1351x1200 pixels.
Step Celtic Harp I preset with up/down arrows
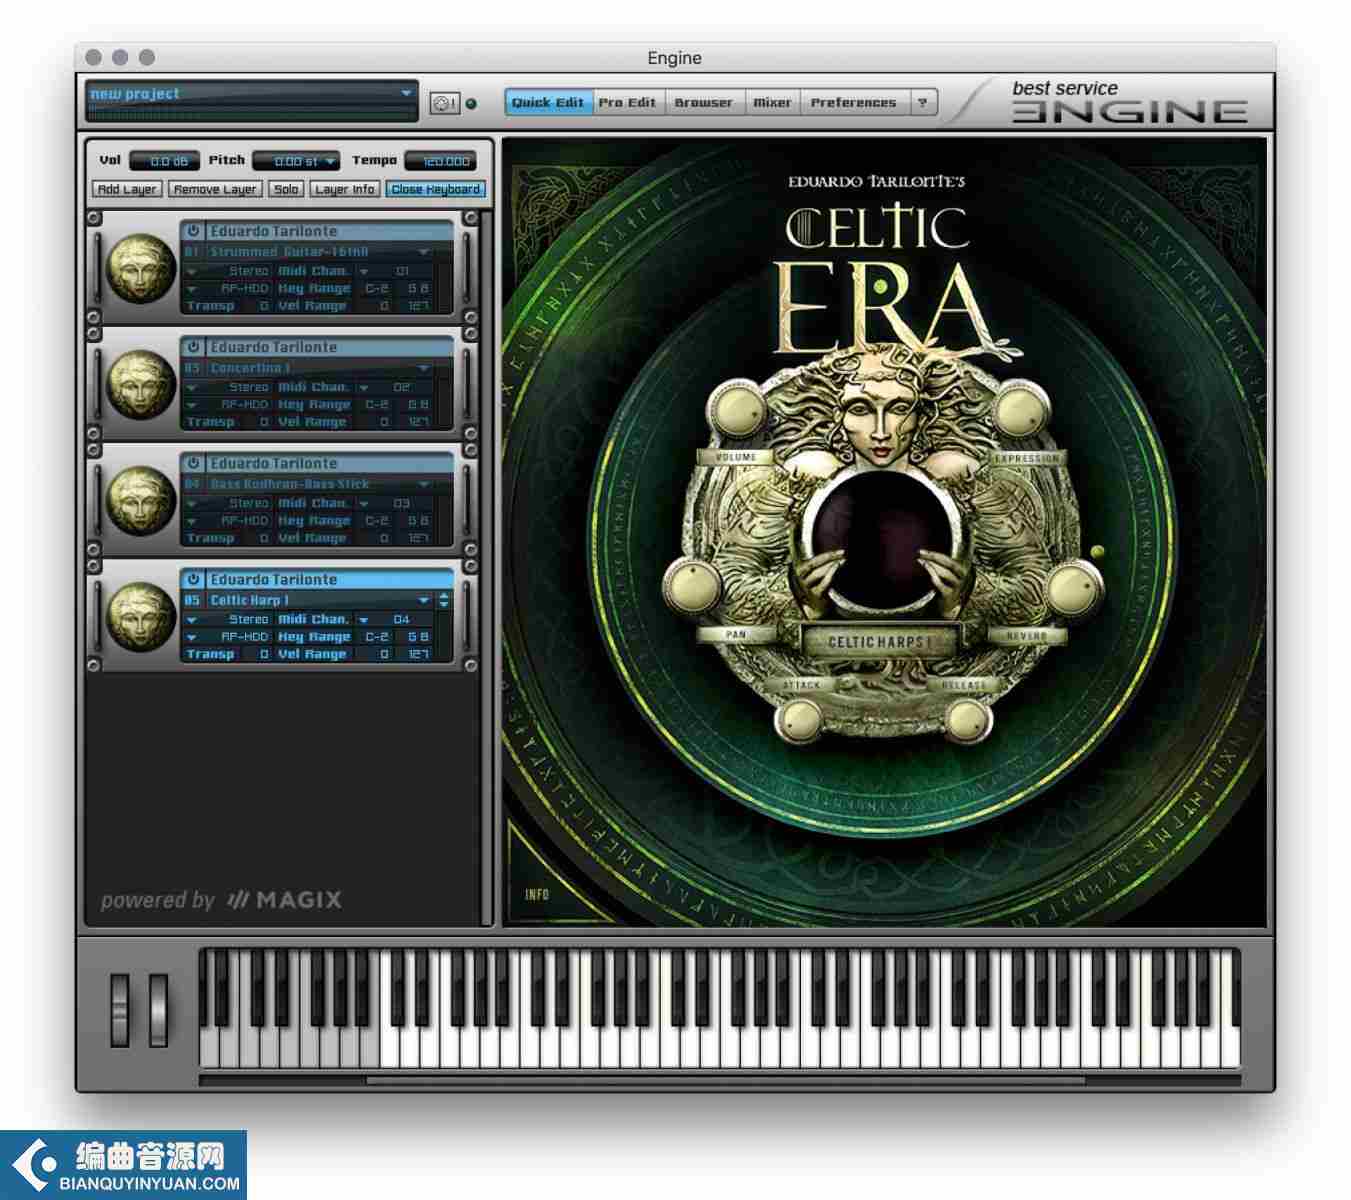point(444,600)
